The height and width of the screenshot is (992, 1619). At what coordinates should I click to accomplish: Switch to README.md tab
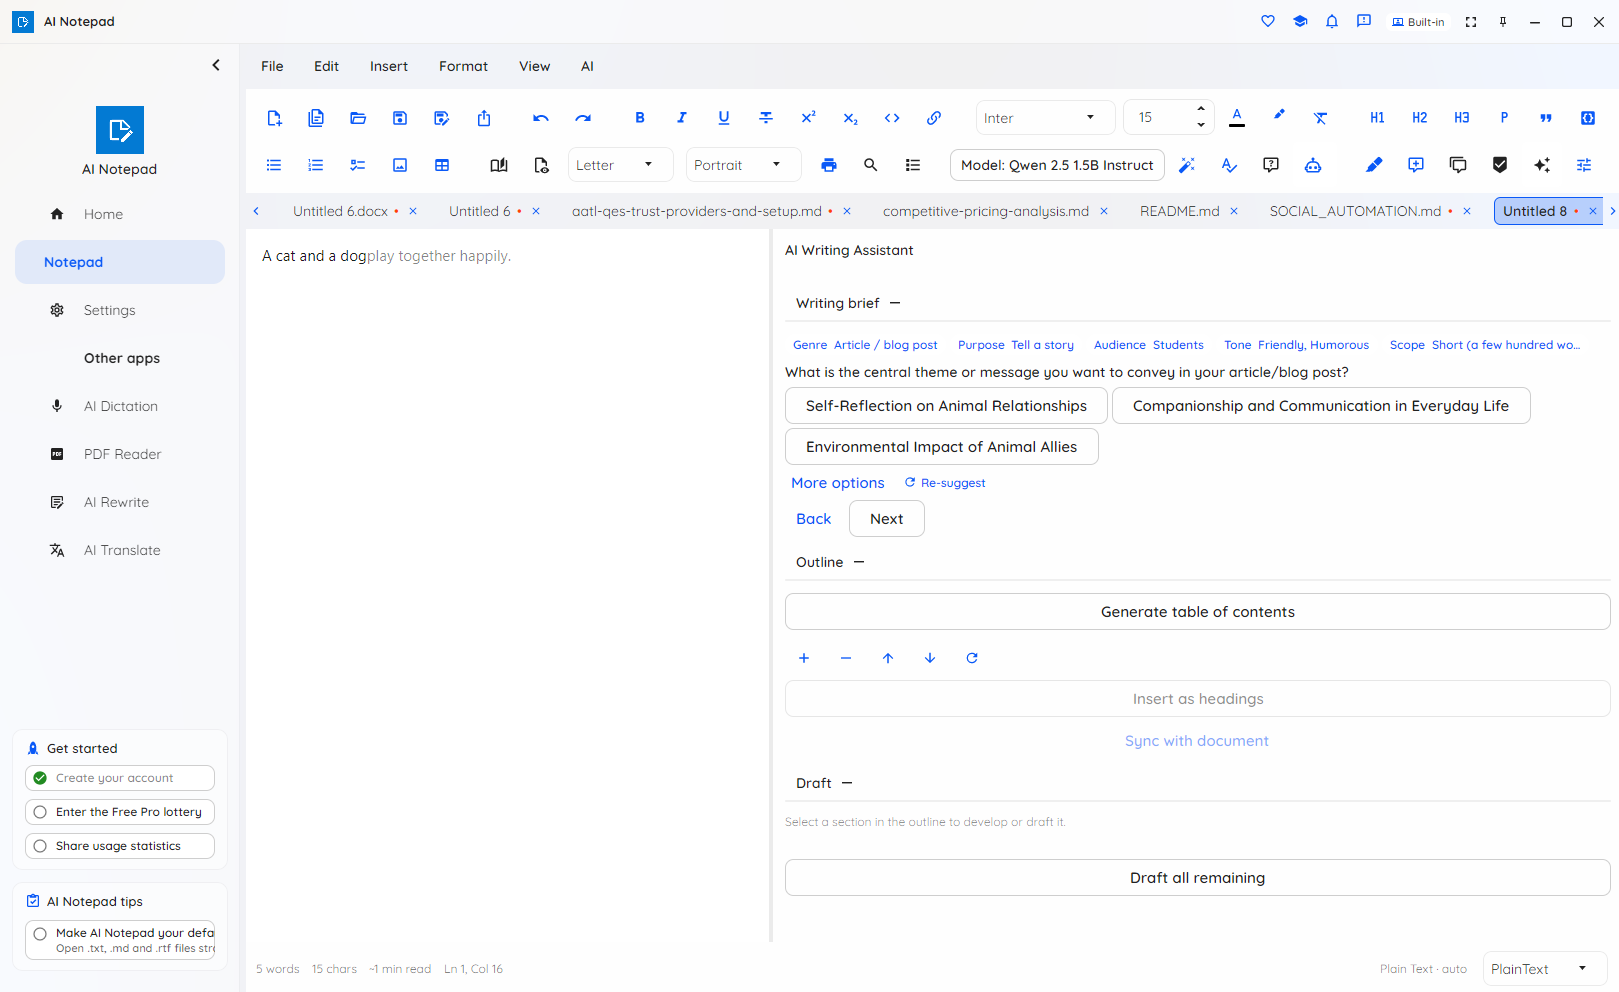tap(1180, 211)
